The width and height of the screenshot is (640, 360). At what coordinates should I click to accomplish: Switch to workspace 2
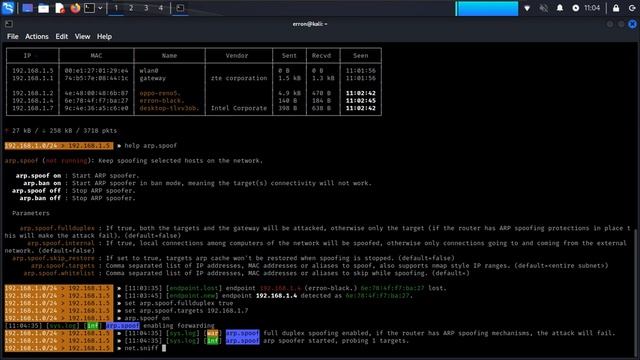131,8
